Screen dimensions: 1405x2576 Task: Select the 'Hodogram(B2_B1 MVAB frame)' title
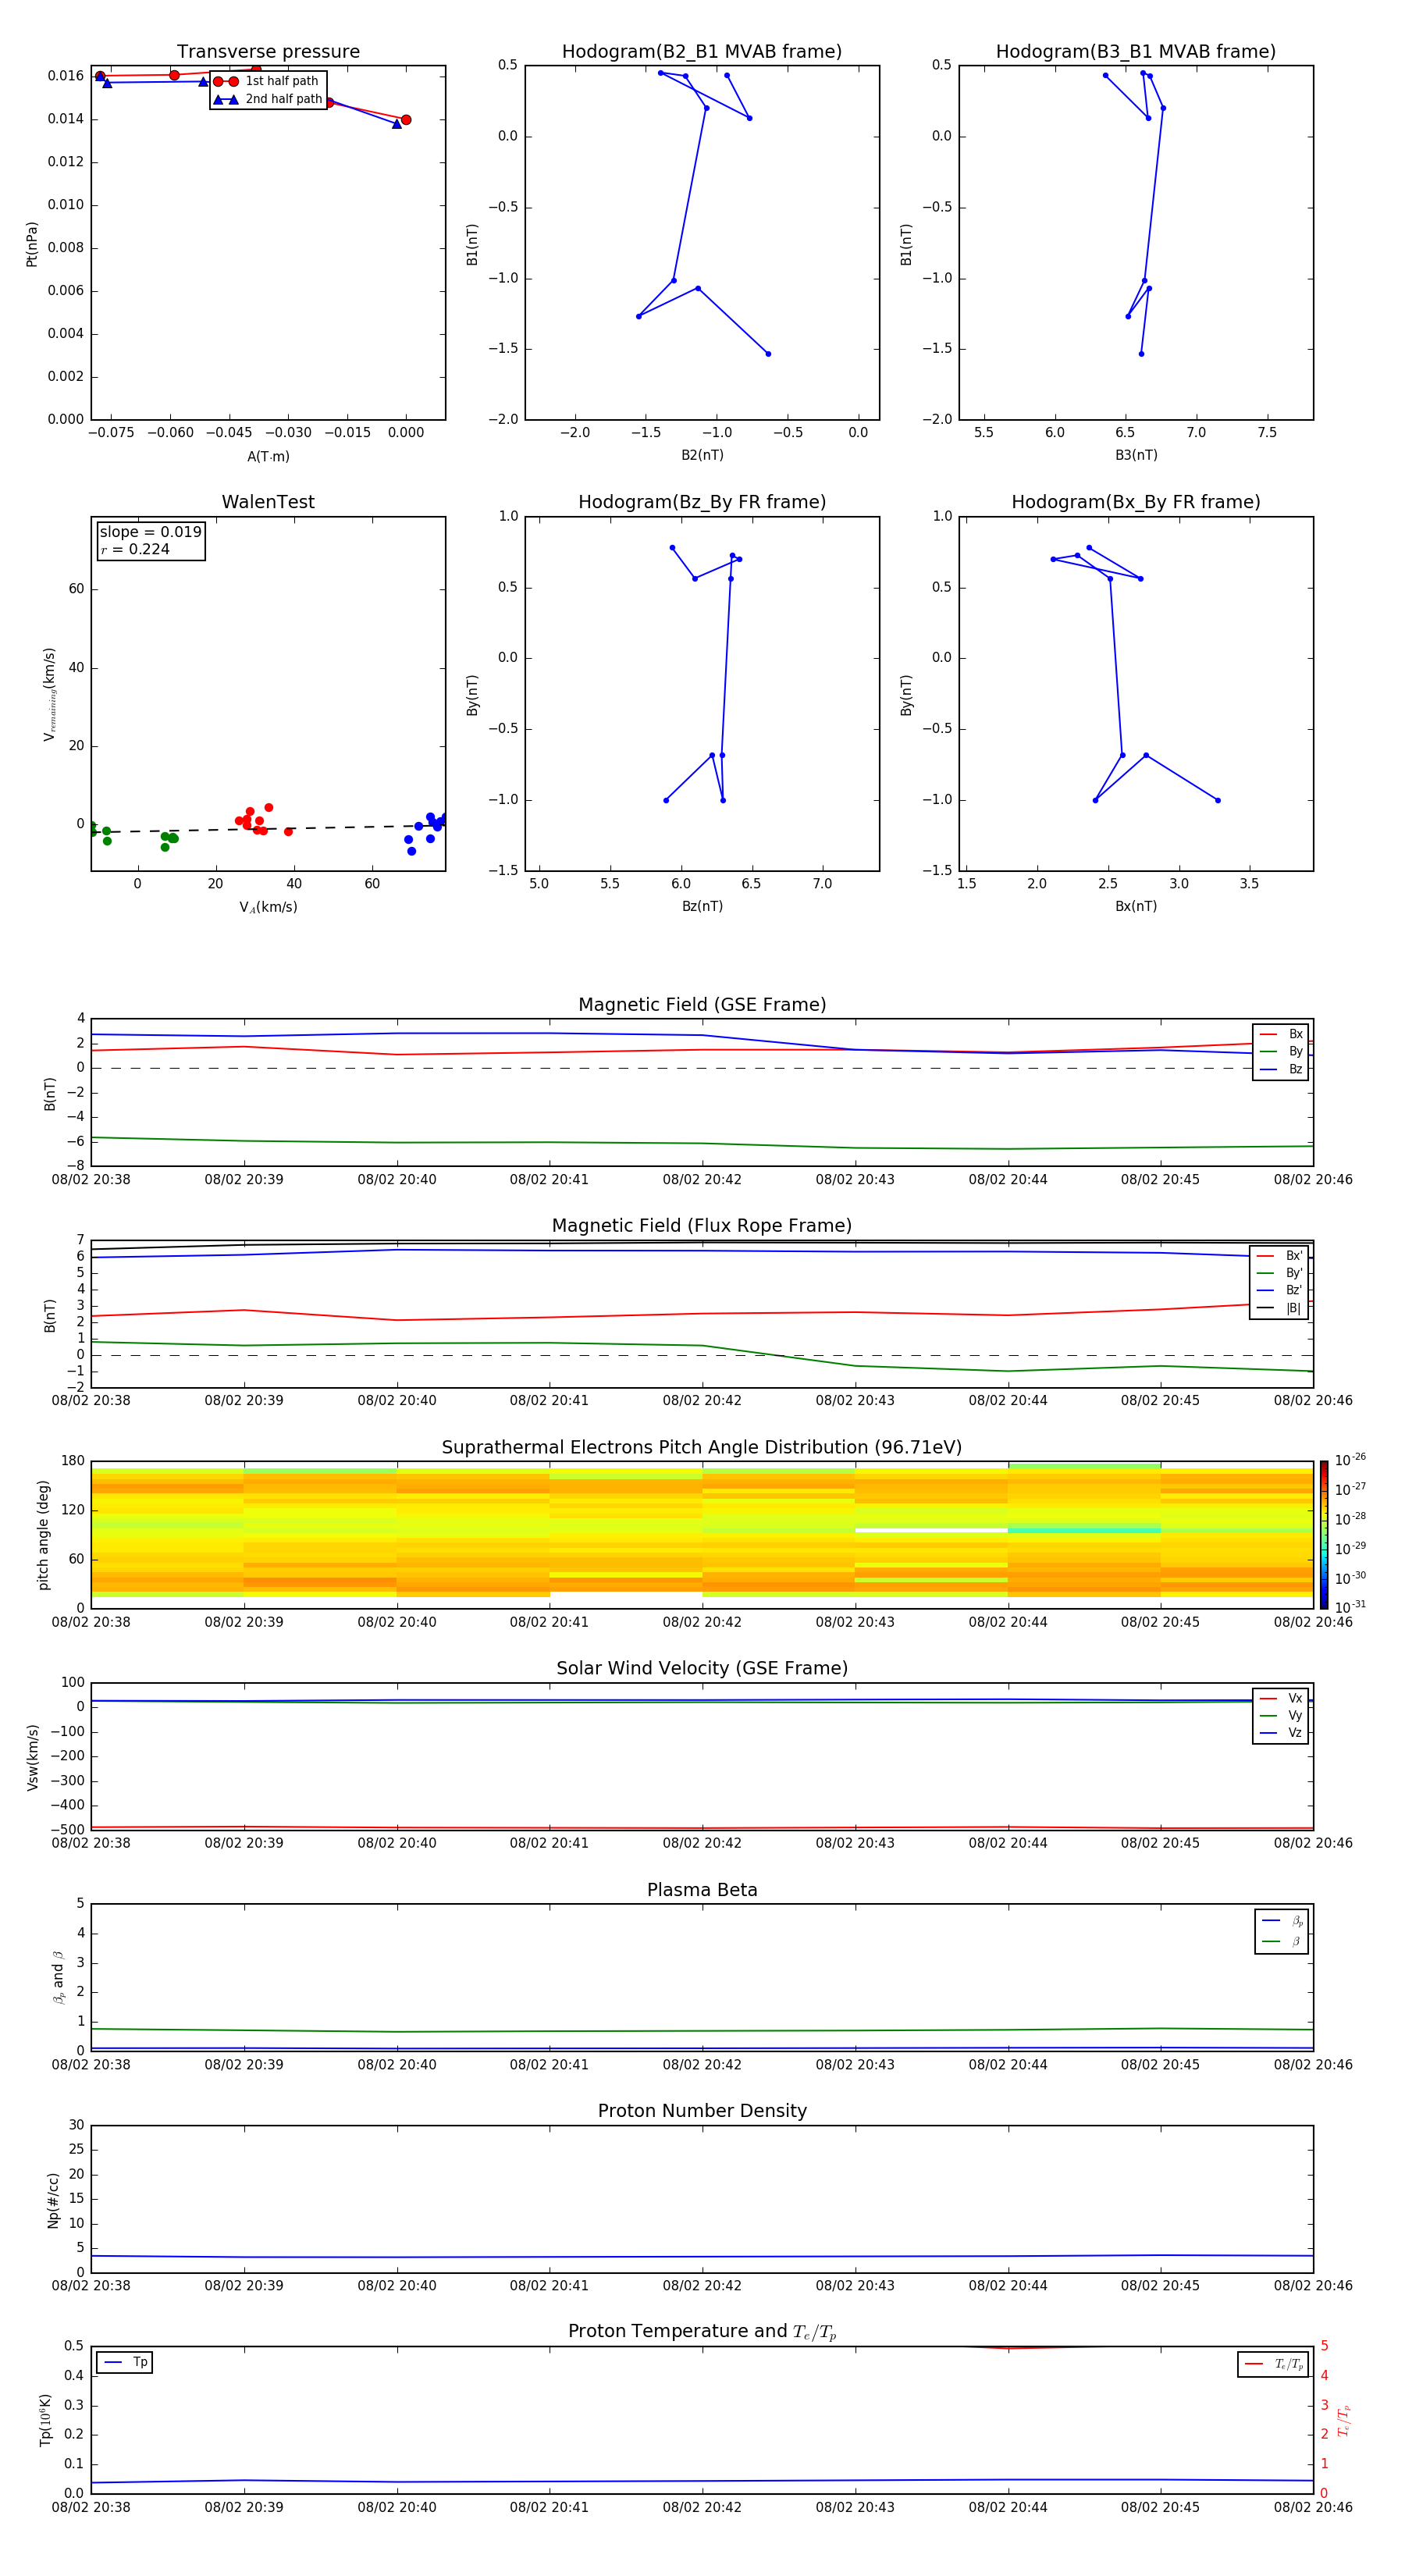(x=702, y=52)
